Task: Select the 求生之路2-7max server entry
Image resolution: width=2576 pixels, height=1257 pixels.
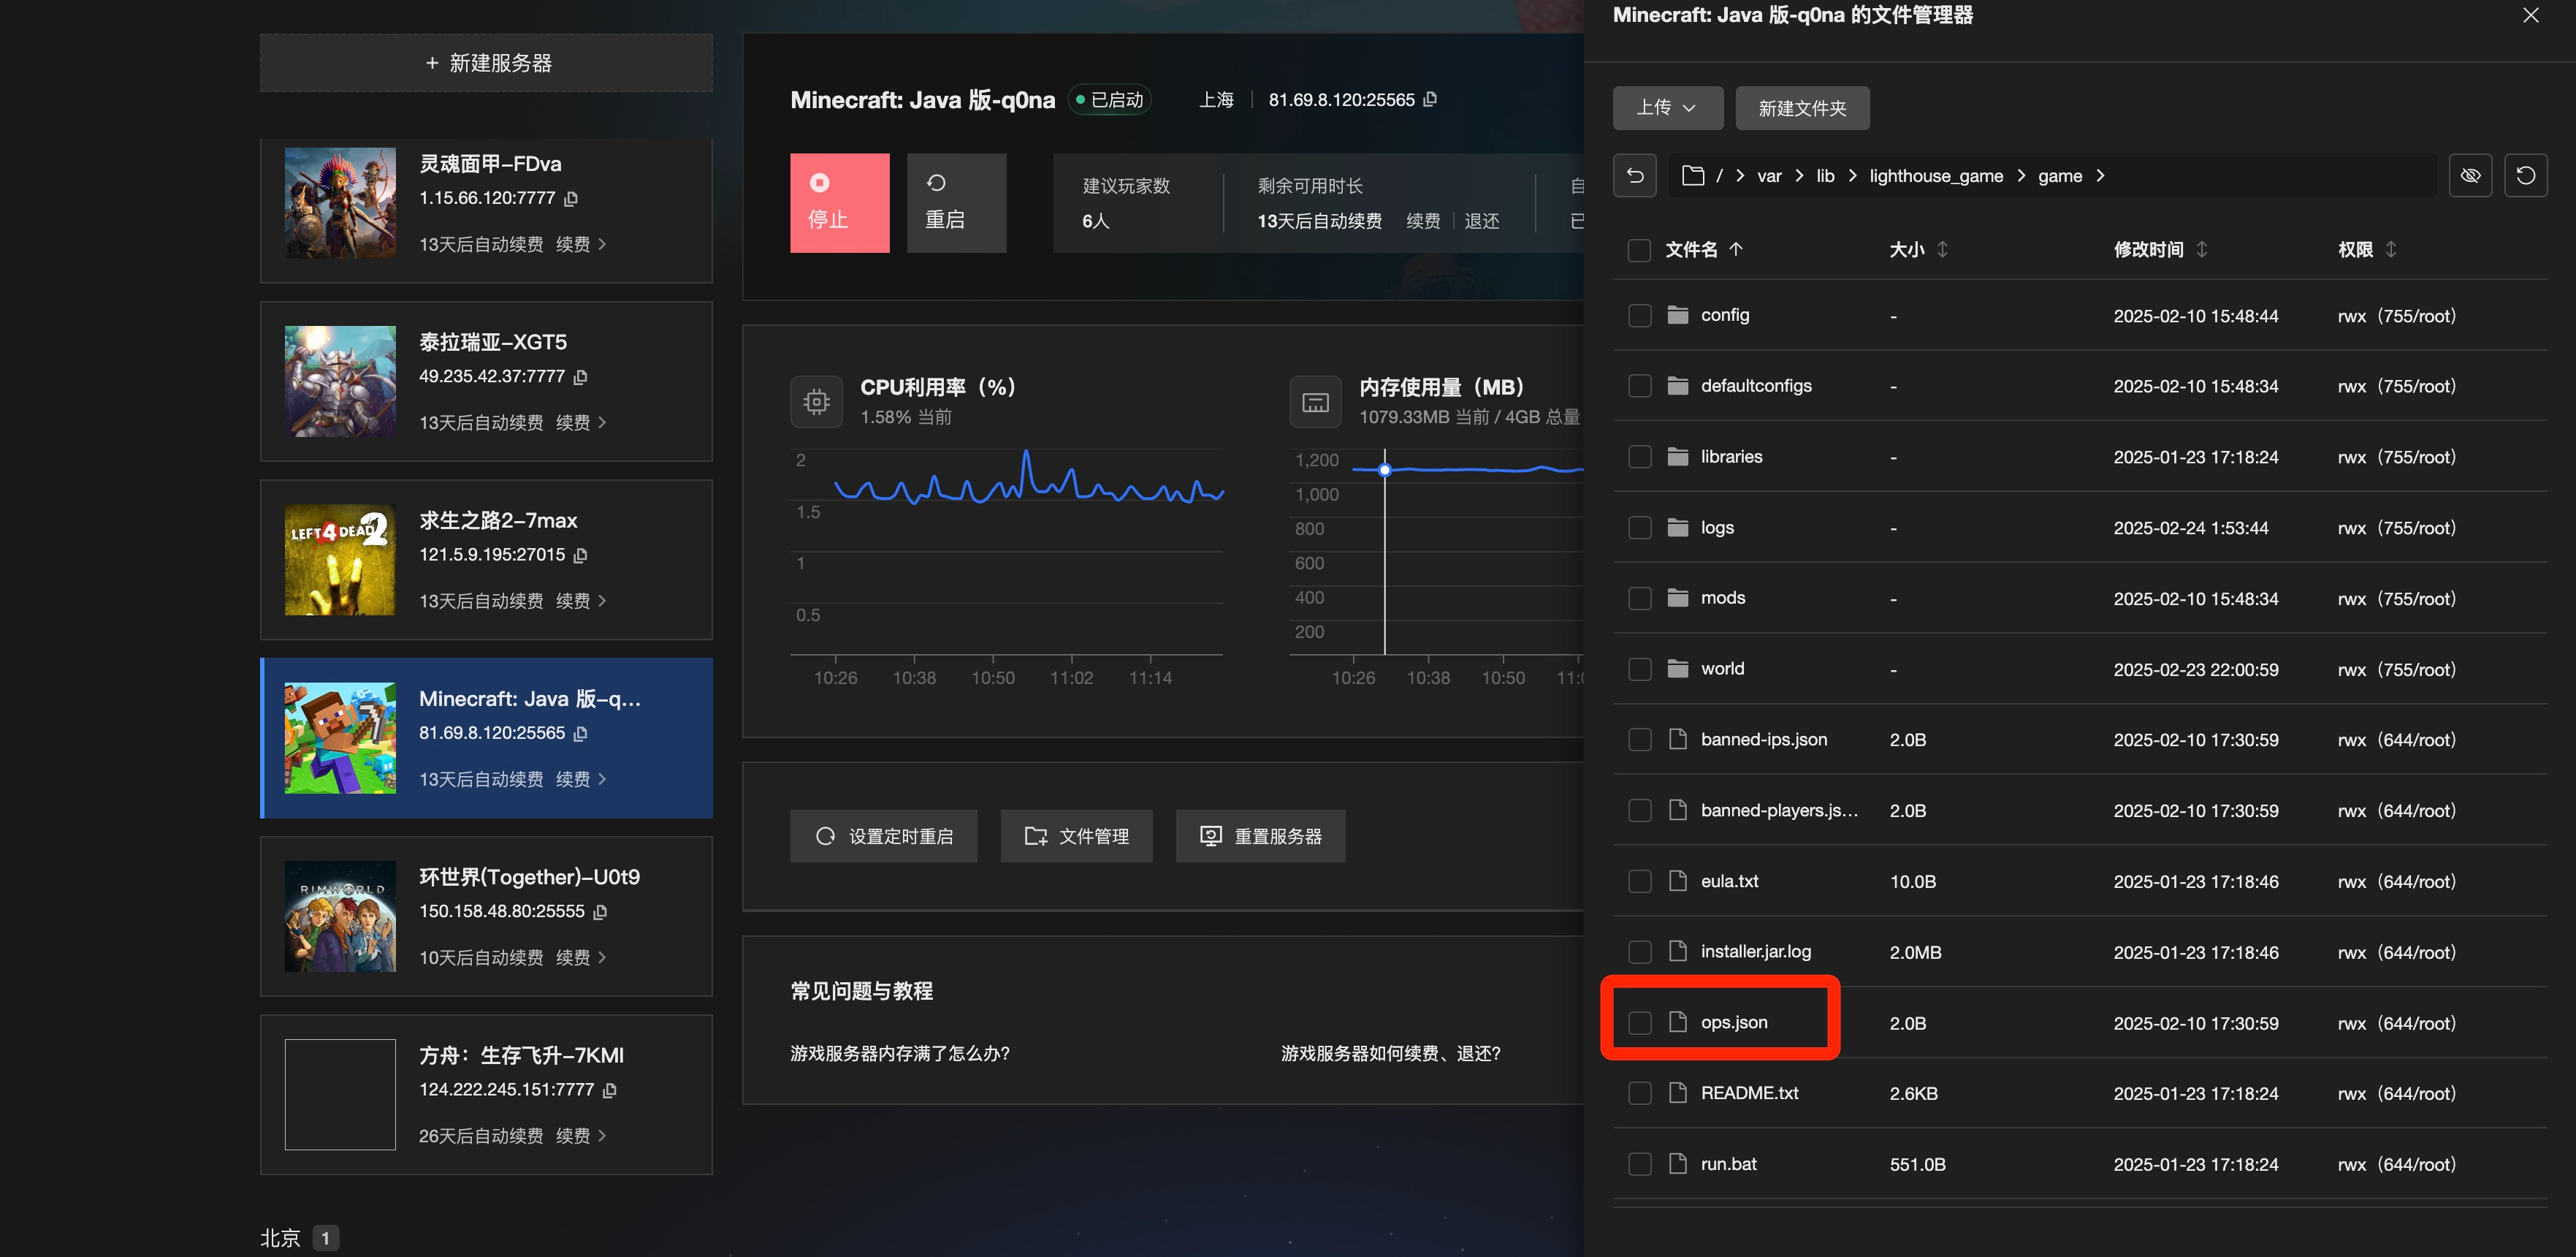Action: coord(486,560)
